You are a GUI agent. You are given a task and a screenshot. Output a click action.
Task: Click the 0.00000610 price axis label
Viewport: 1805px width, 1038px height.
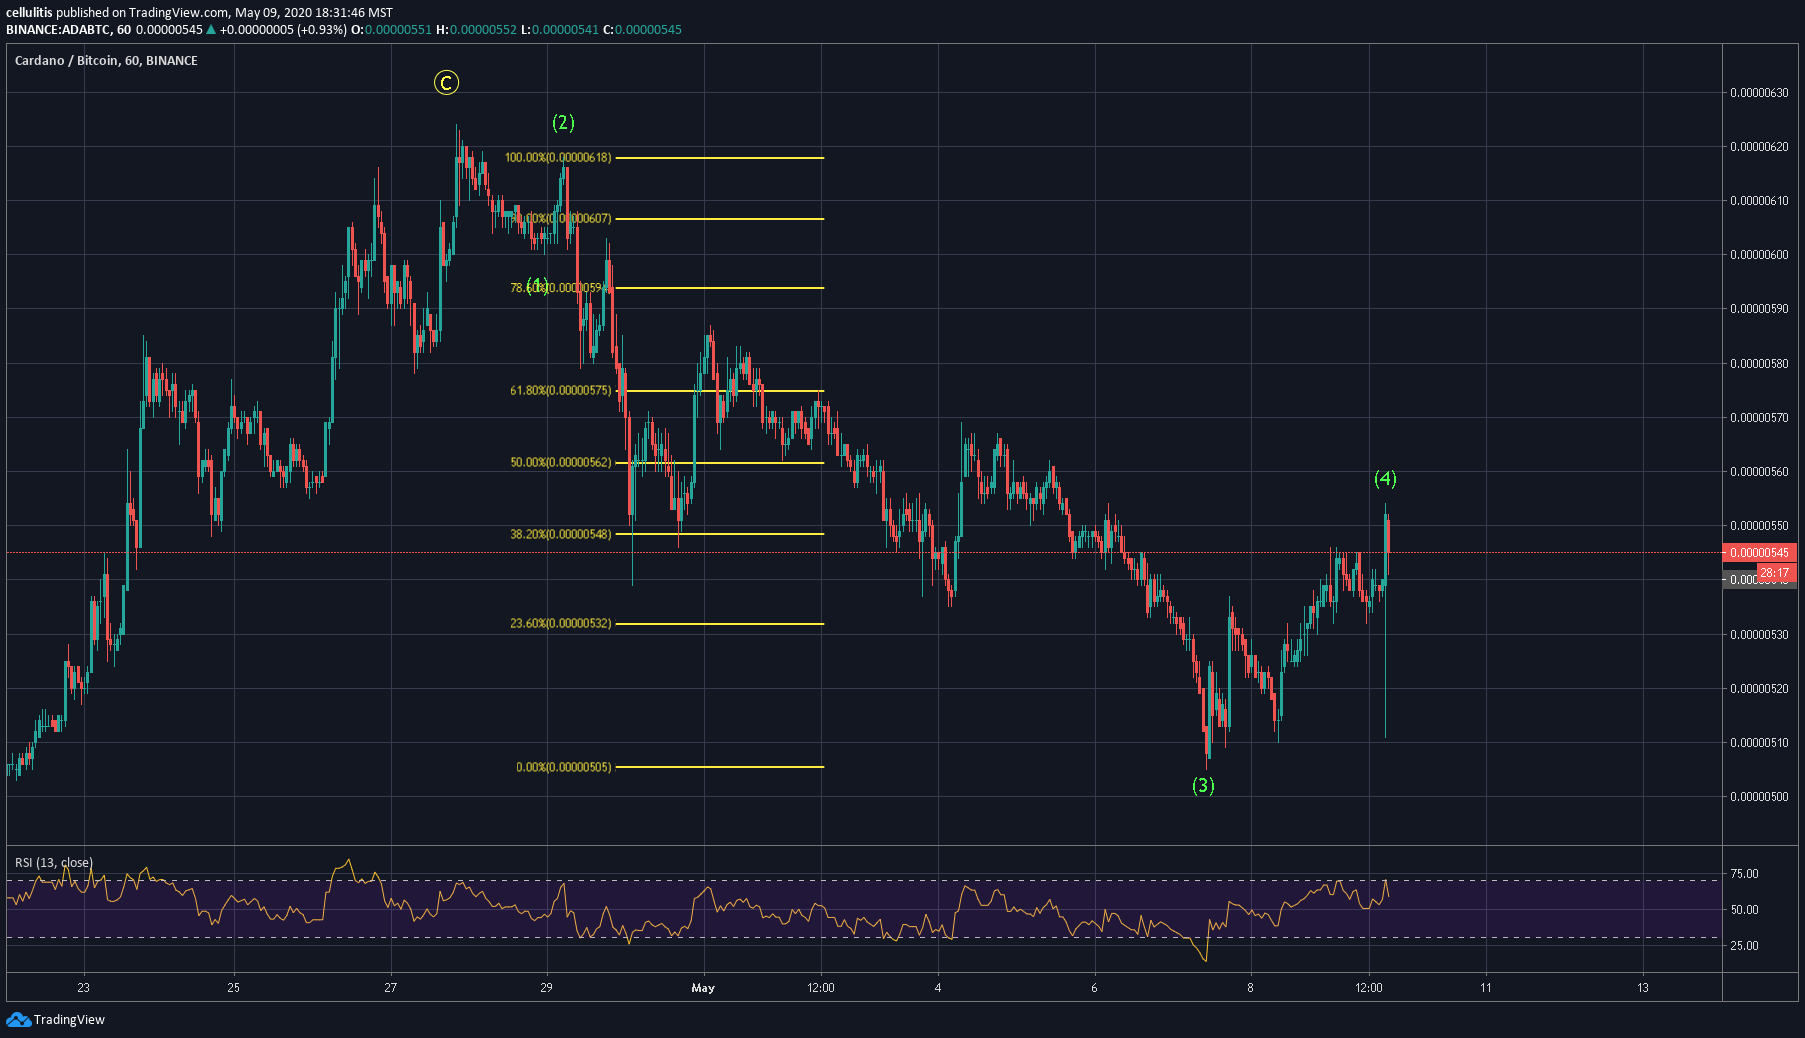coord(1759,201)
